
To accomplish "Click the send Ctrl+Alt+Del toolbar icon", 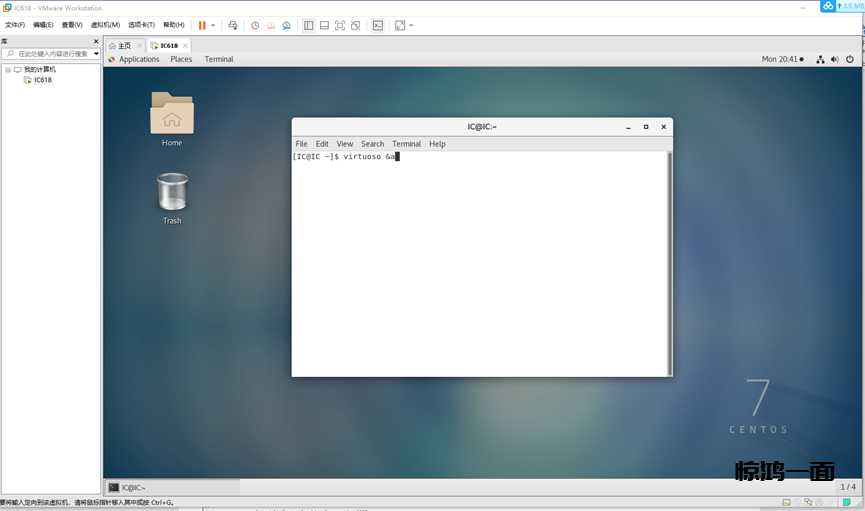I will [233, 25].
